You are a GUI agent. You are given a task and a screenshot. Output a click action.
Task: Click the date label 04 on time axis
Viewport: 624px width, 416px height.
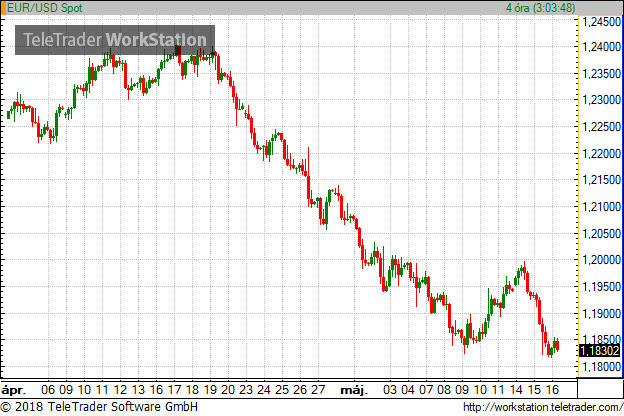[408, 390]
